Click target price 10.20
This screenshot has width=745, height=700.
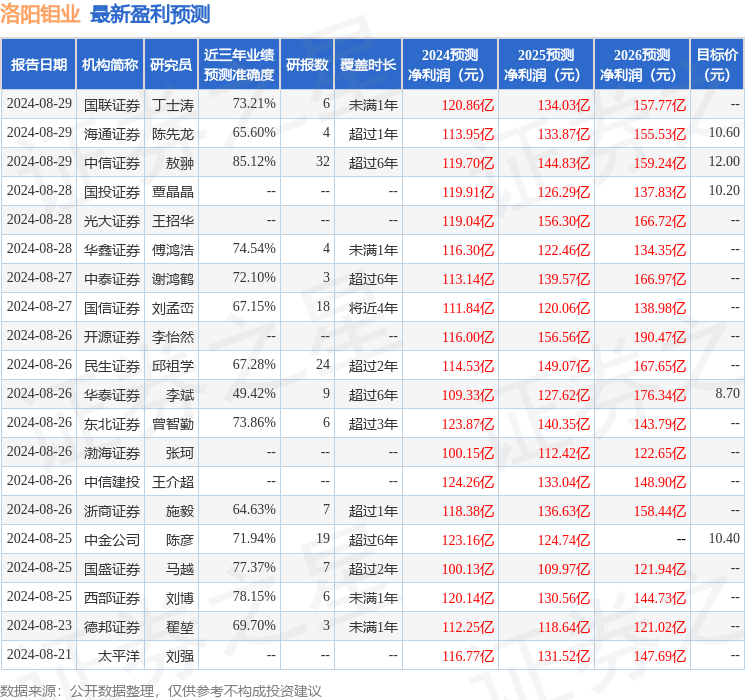[x=724, y=191]
